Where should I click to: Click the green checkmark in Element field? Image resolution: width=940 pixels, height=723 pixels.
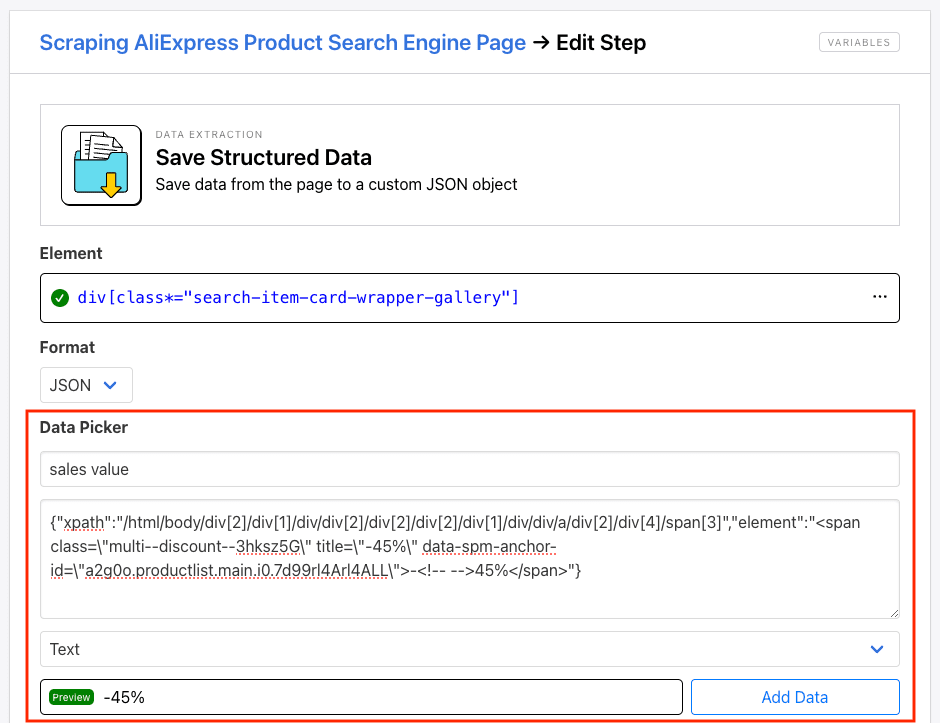[60, 297]
